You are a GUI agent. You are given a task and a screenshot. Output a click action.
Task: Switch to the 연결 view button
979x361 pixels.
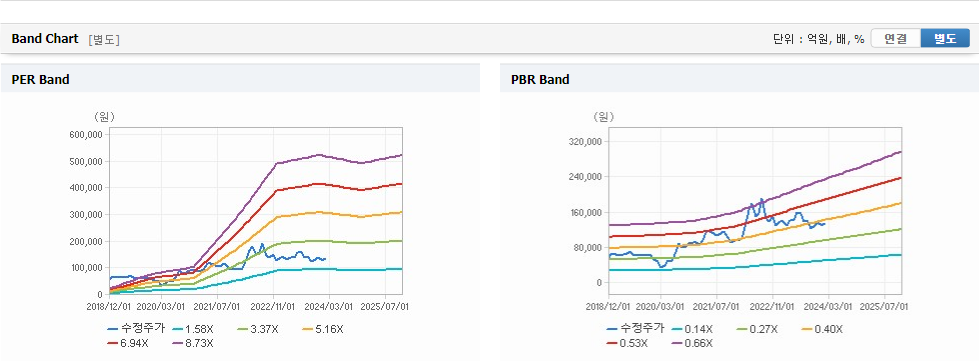click(x=895, y=39)
